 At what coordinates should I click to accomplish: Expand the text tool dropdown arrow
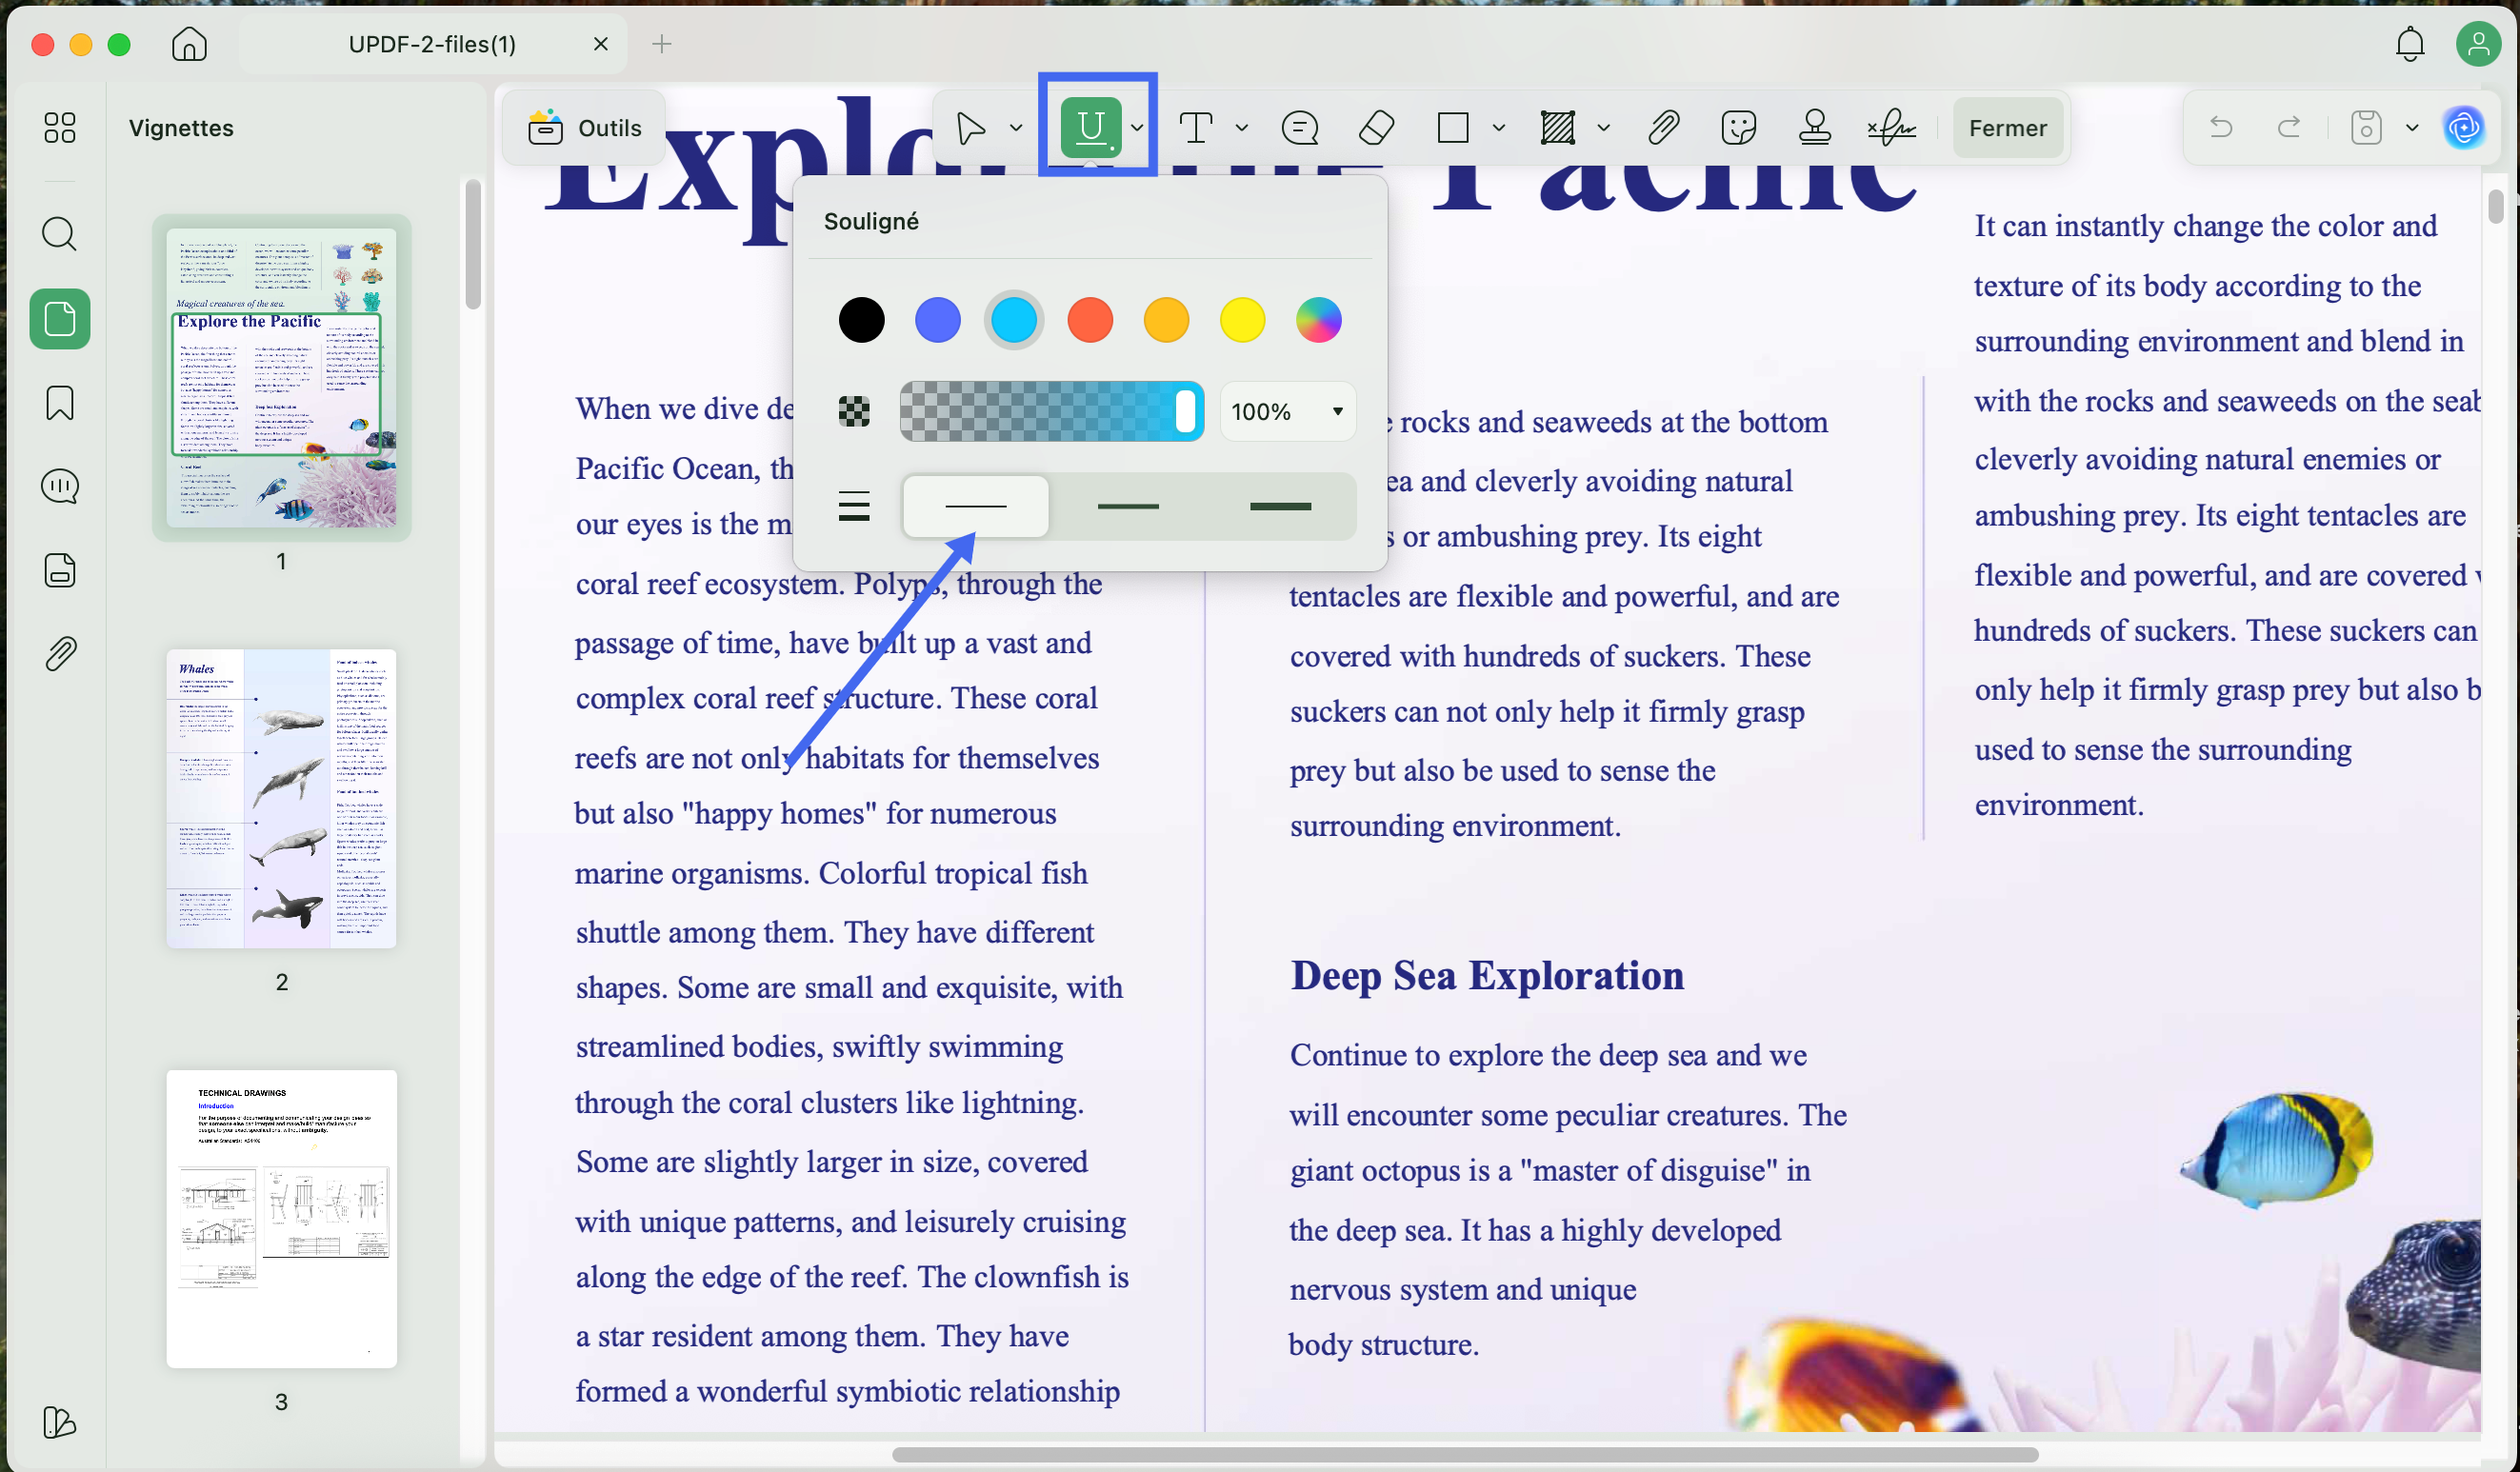(1241, 128)
